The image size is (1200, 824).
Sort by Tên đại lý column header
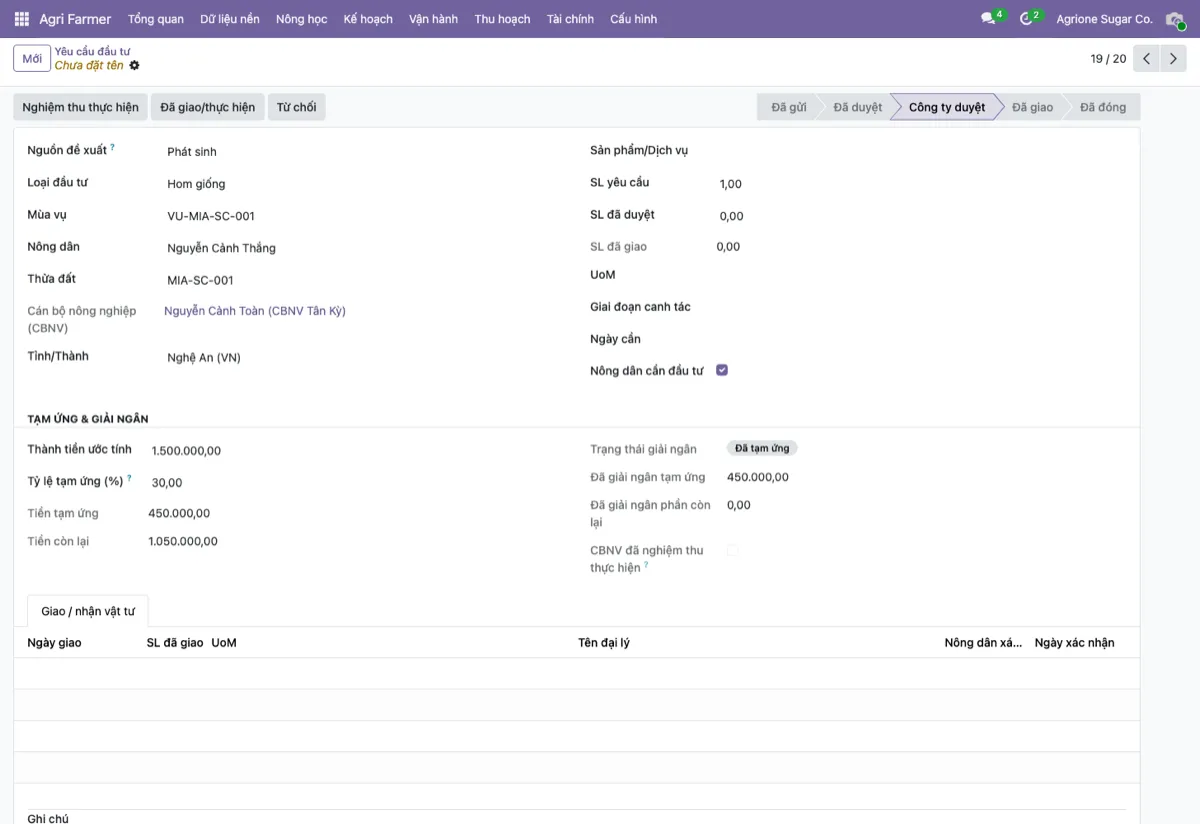604,643
